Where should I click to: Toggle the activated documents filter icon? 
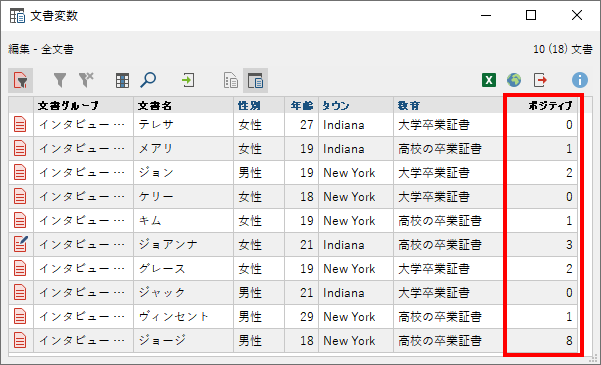click(21, 81)
